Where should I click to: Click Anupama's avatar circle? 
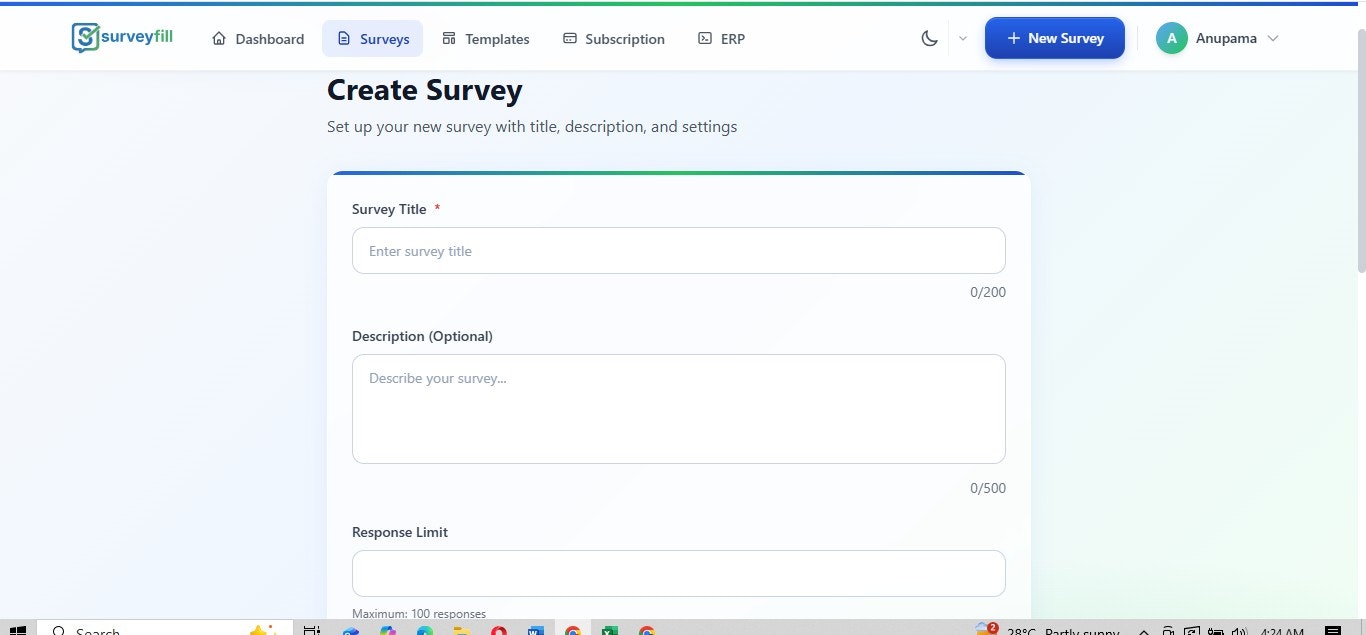[1171, 37]
